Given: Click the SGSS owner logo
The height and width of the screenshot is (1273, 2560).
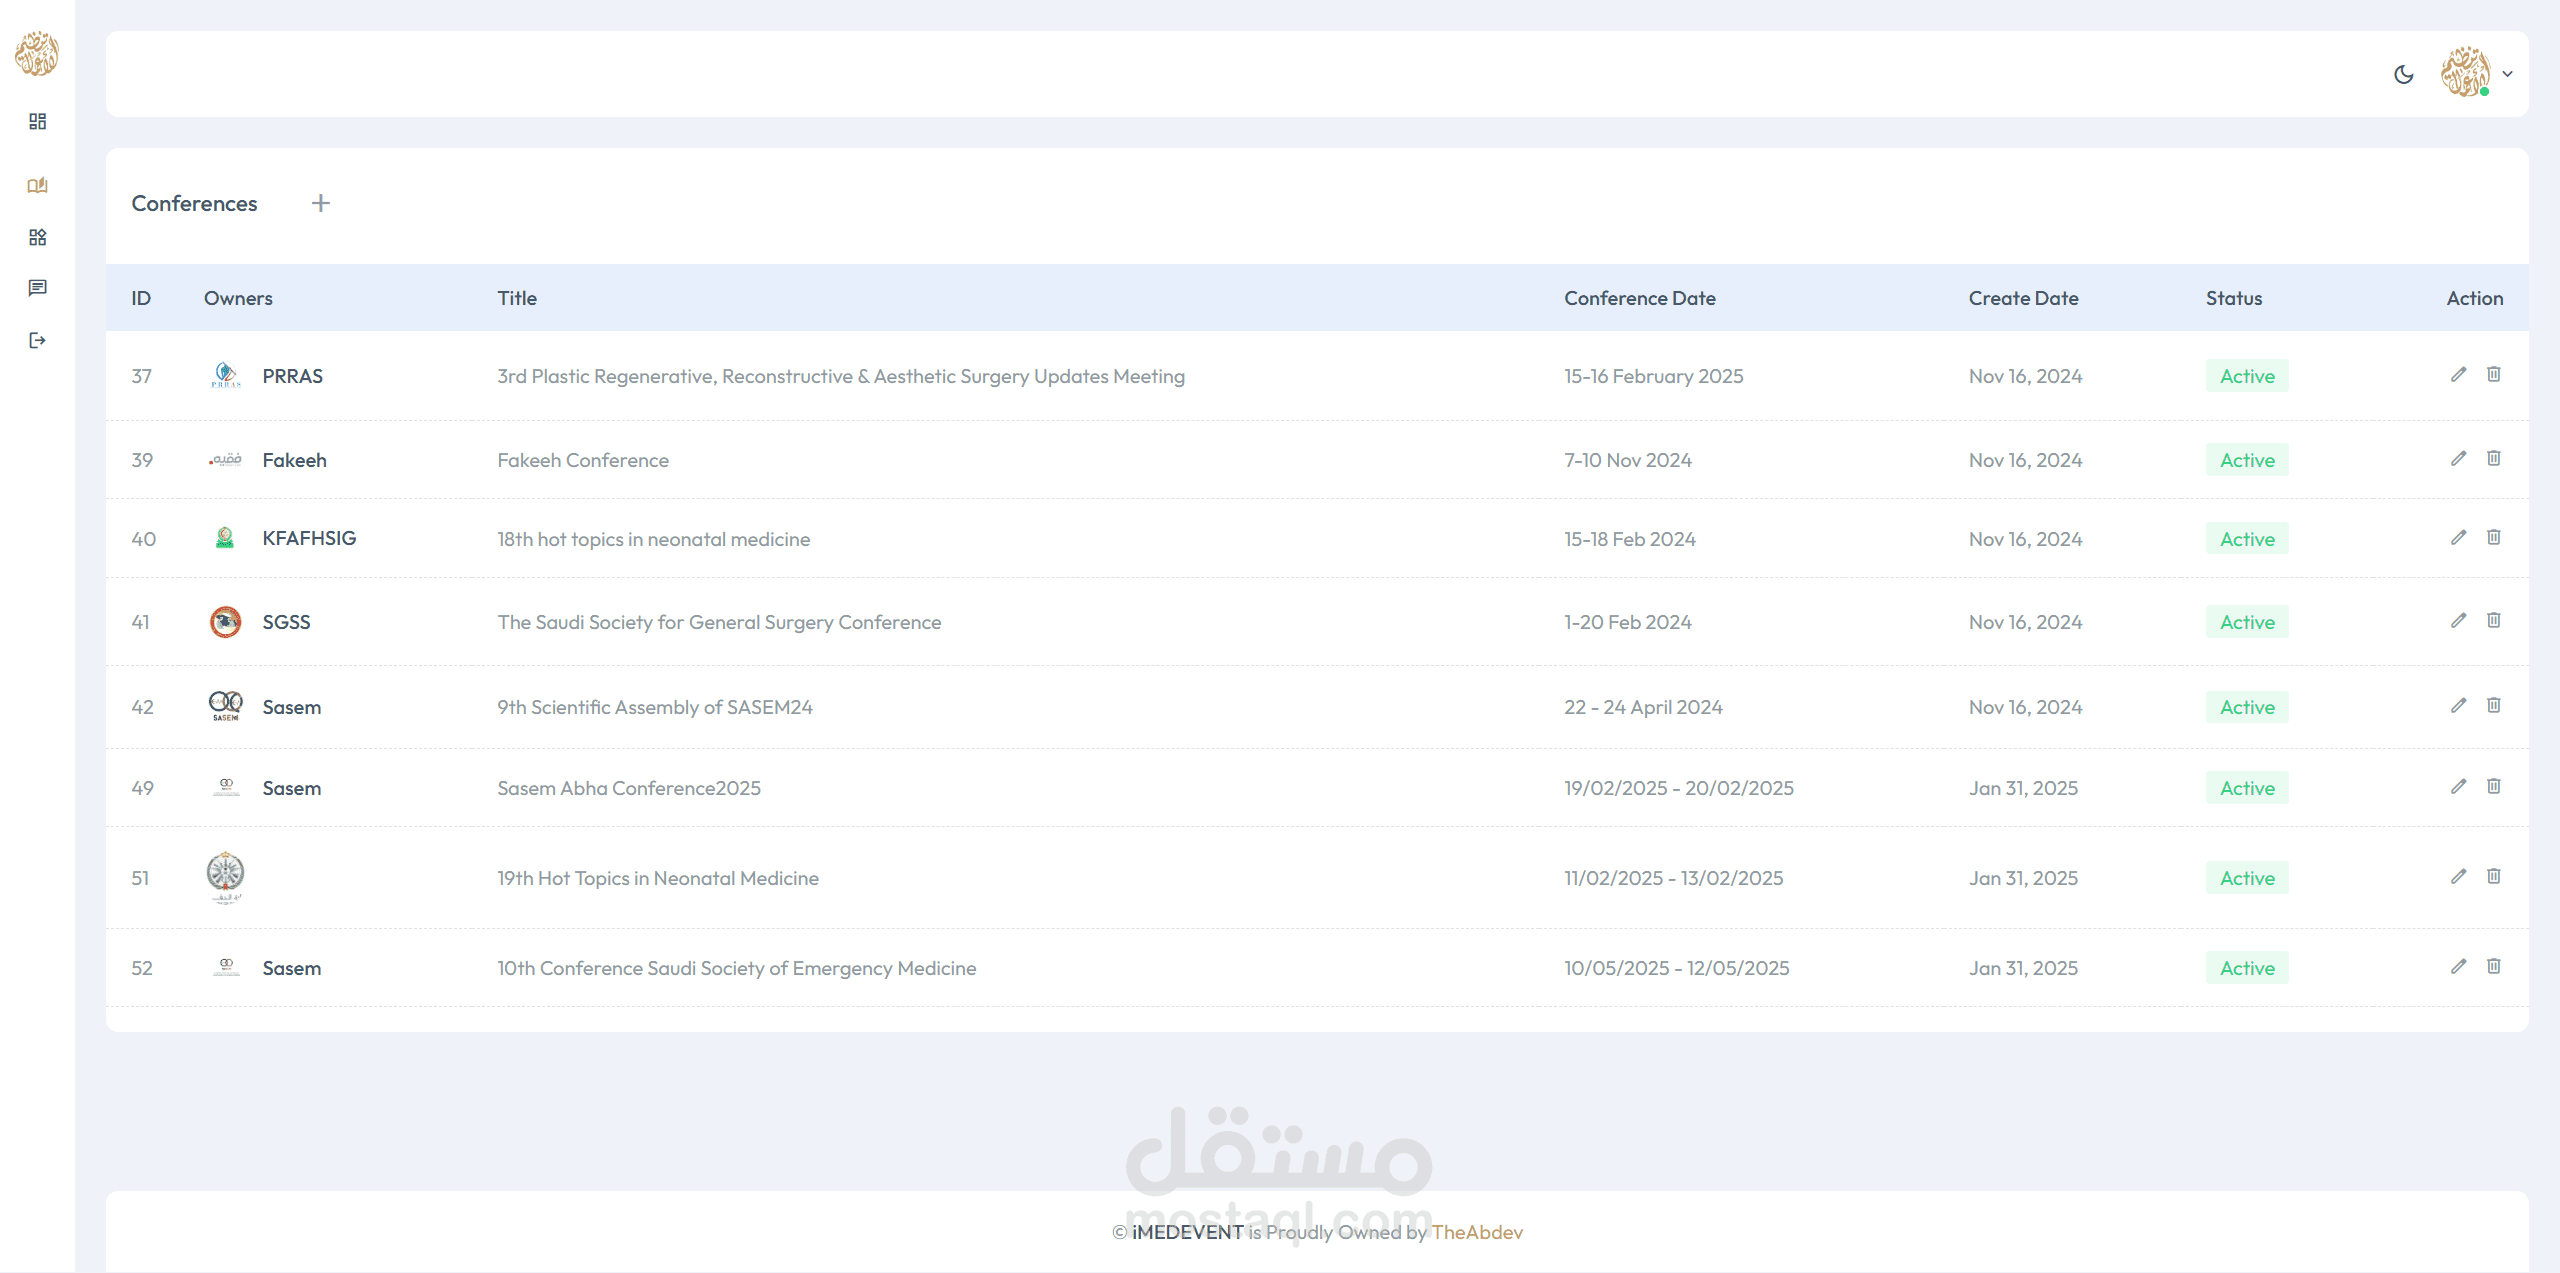Looking at the screenshot, I should click(x=226, y=621).
